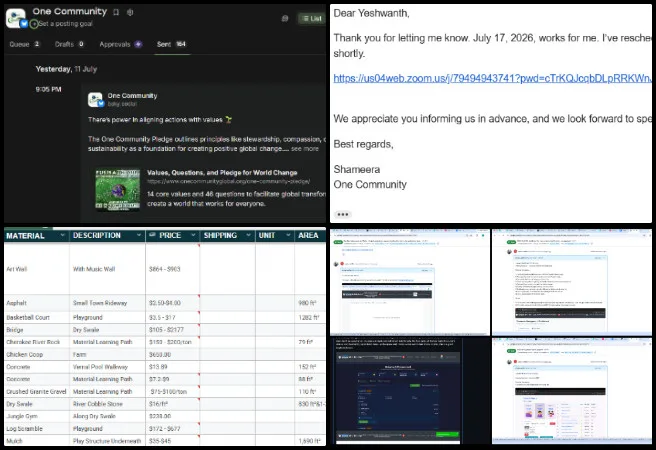Click the bookmark icon beside One Community title
The image size is (656, 450).
pyautogui.click(x=116, y=12)
